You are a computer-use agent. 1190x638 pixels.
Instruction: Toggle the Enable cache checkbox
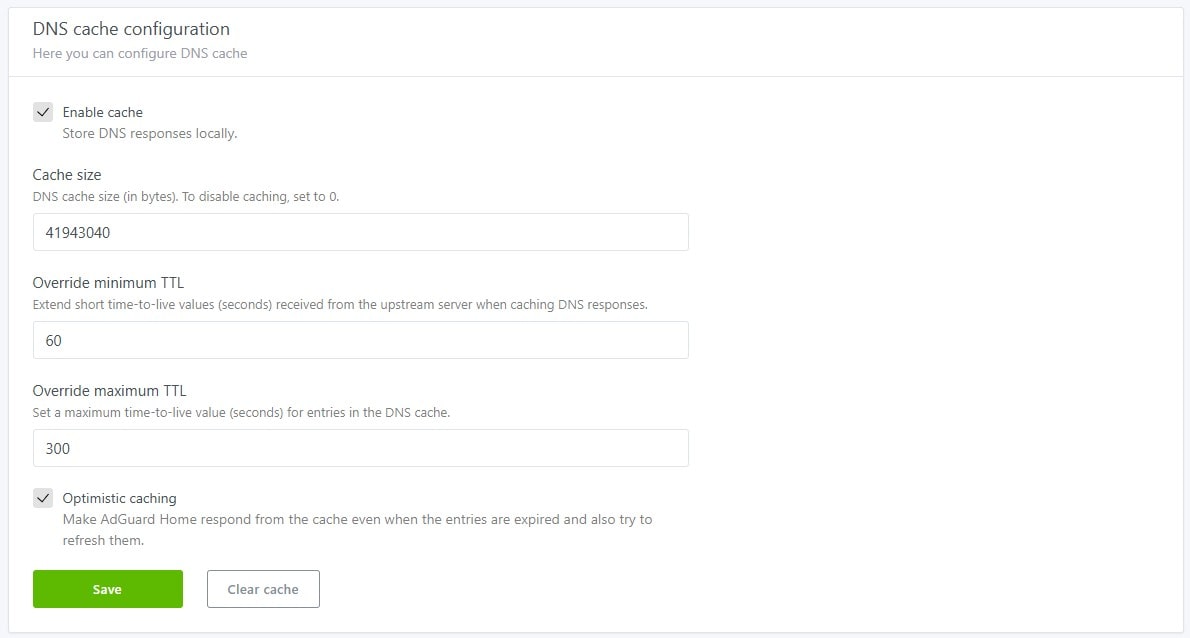[x=43, y=112]
